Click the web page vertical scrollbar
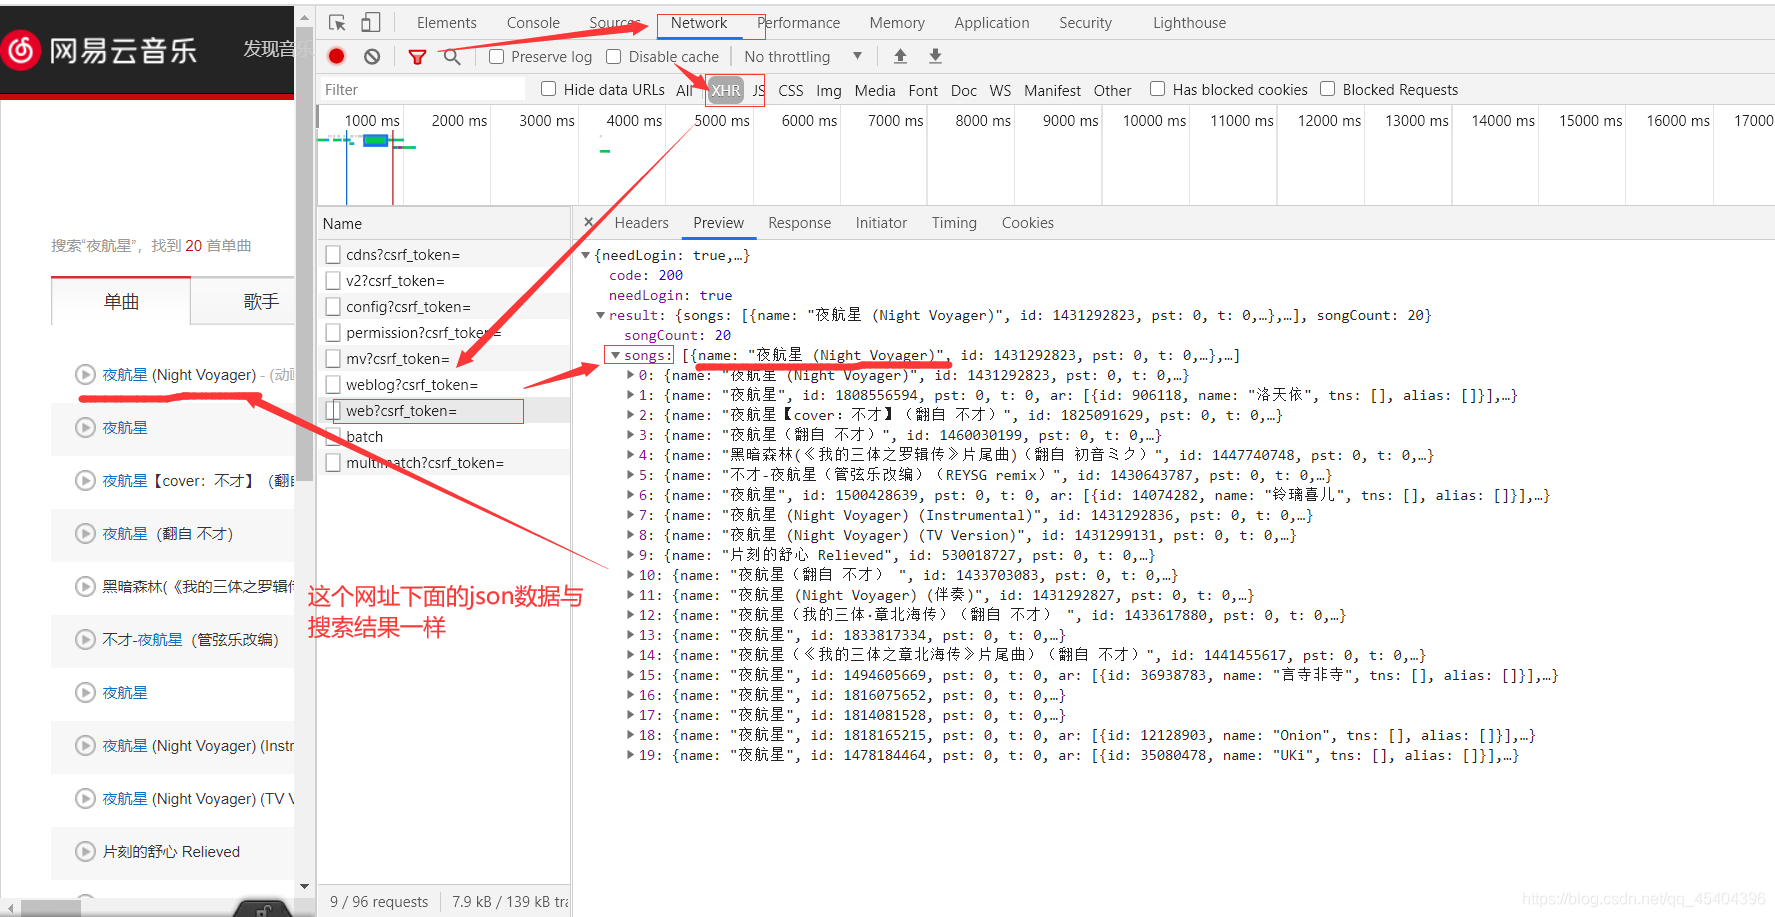The height and width of the screenshot is (917, 1775). coord(305,254)
